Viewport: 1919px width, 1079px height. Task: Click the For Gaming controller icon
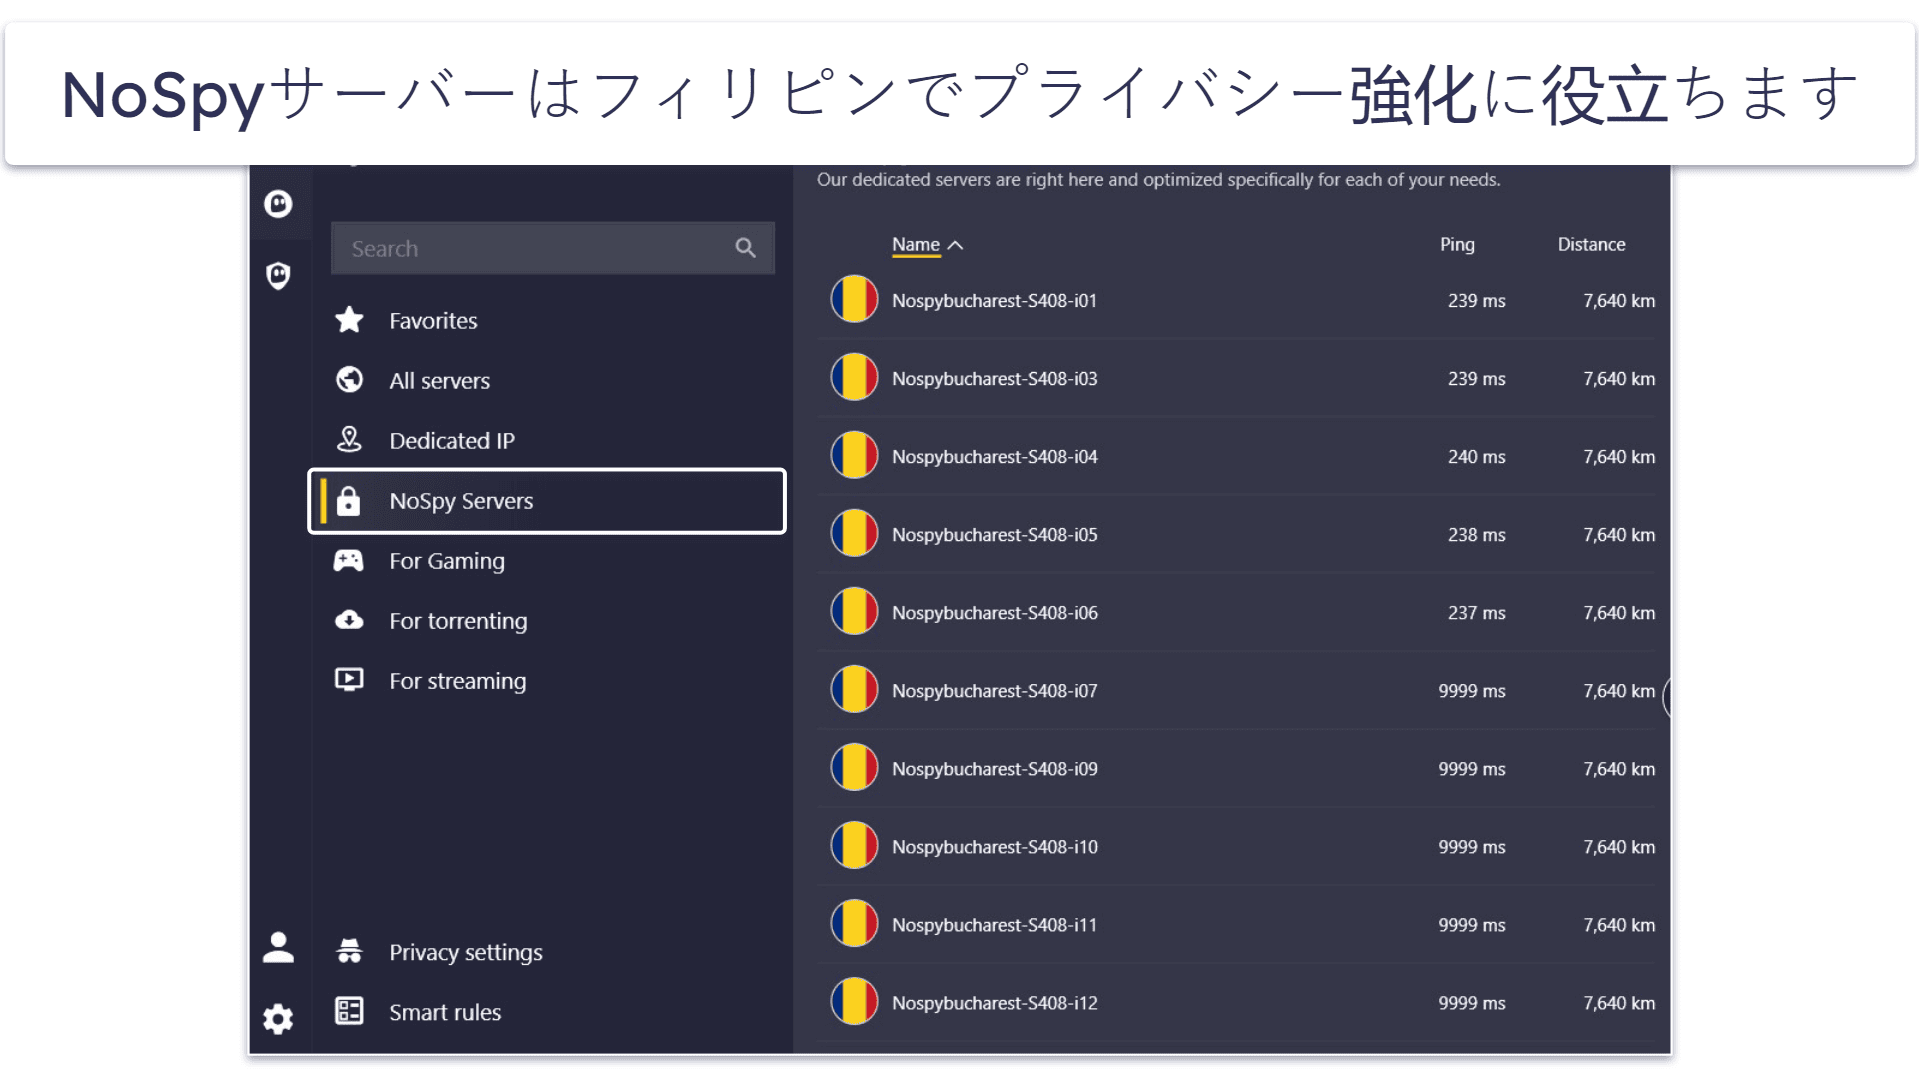pyautogui.click(x=348, y=561)
